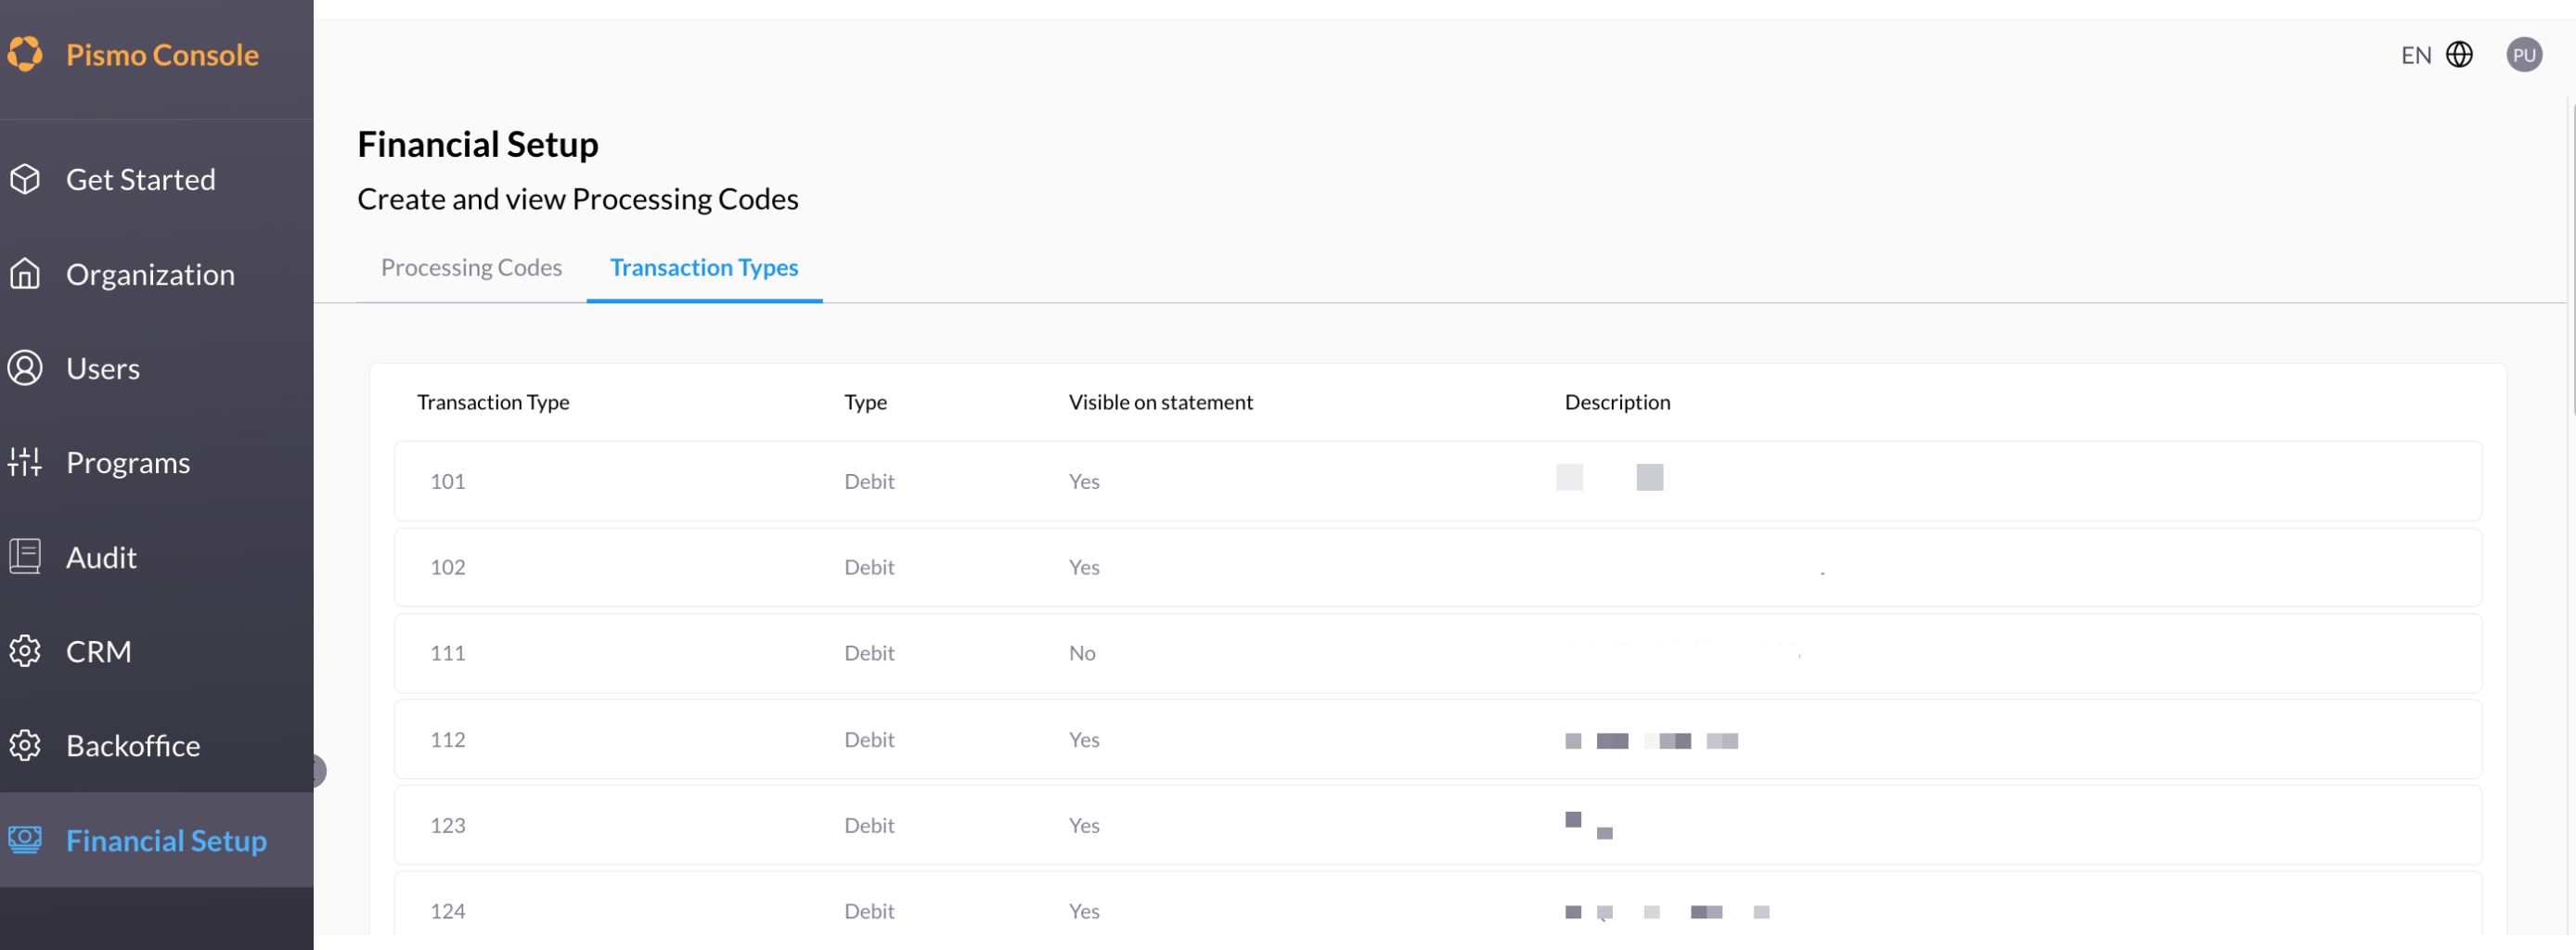Collapse the sidebar with edge toggle
Screen dimensions: 2576x950
(318, 771)
